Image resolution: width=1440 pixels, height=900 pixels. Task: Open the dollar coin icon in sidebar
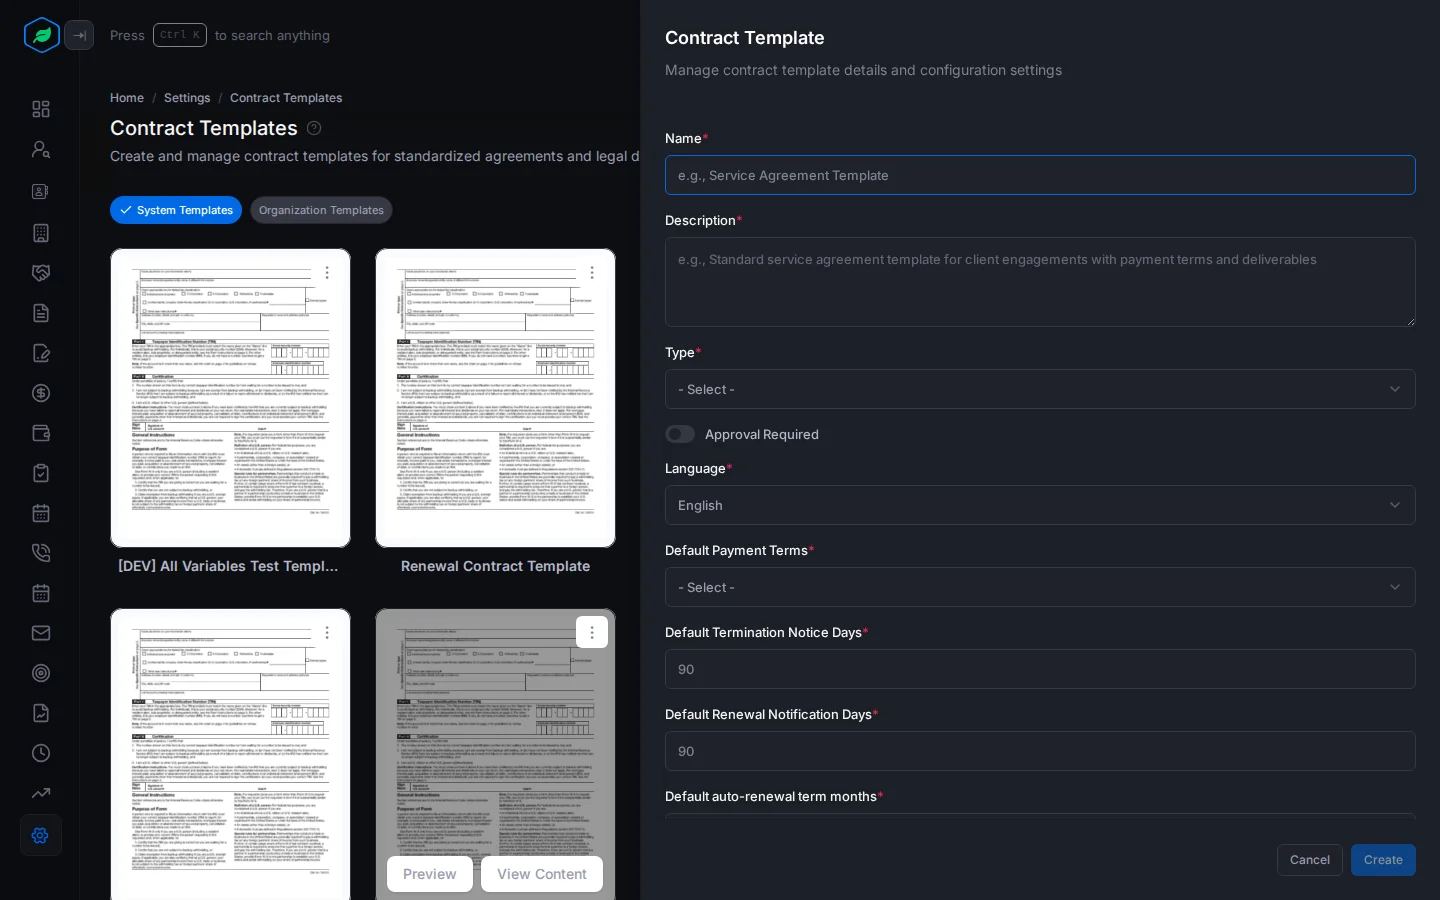point(41,393)
